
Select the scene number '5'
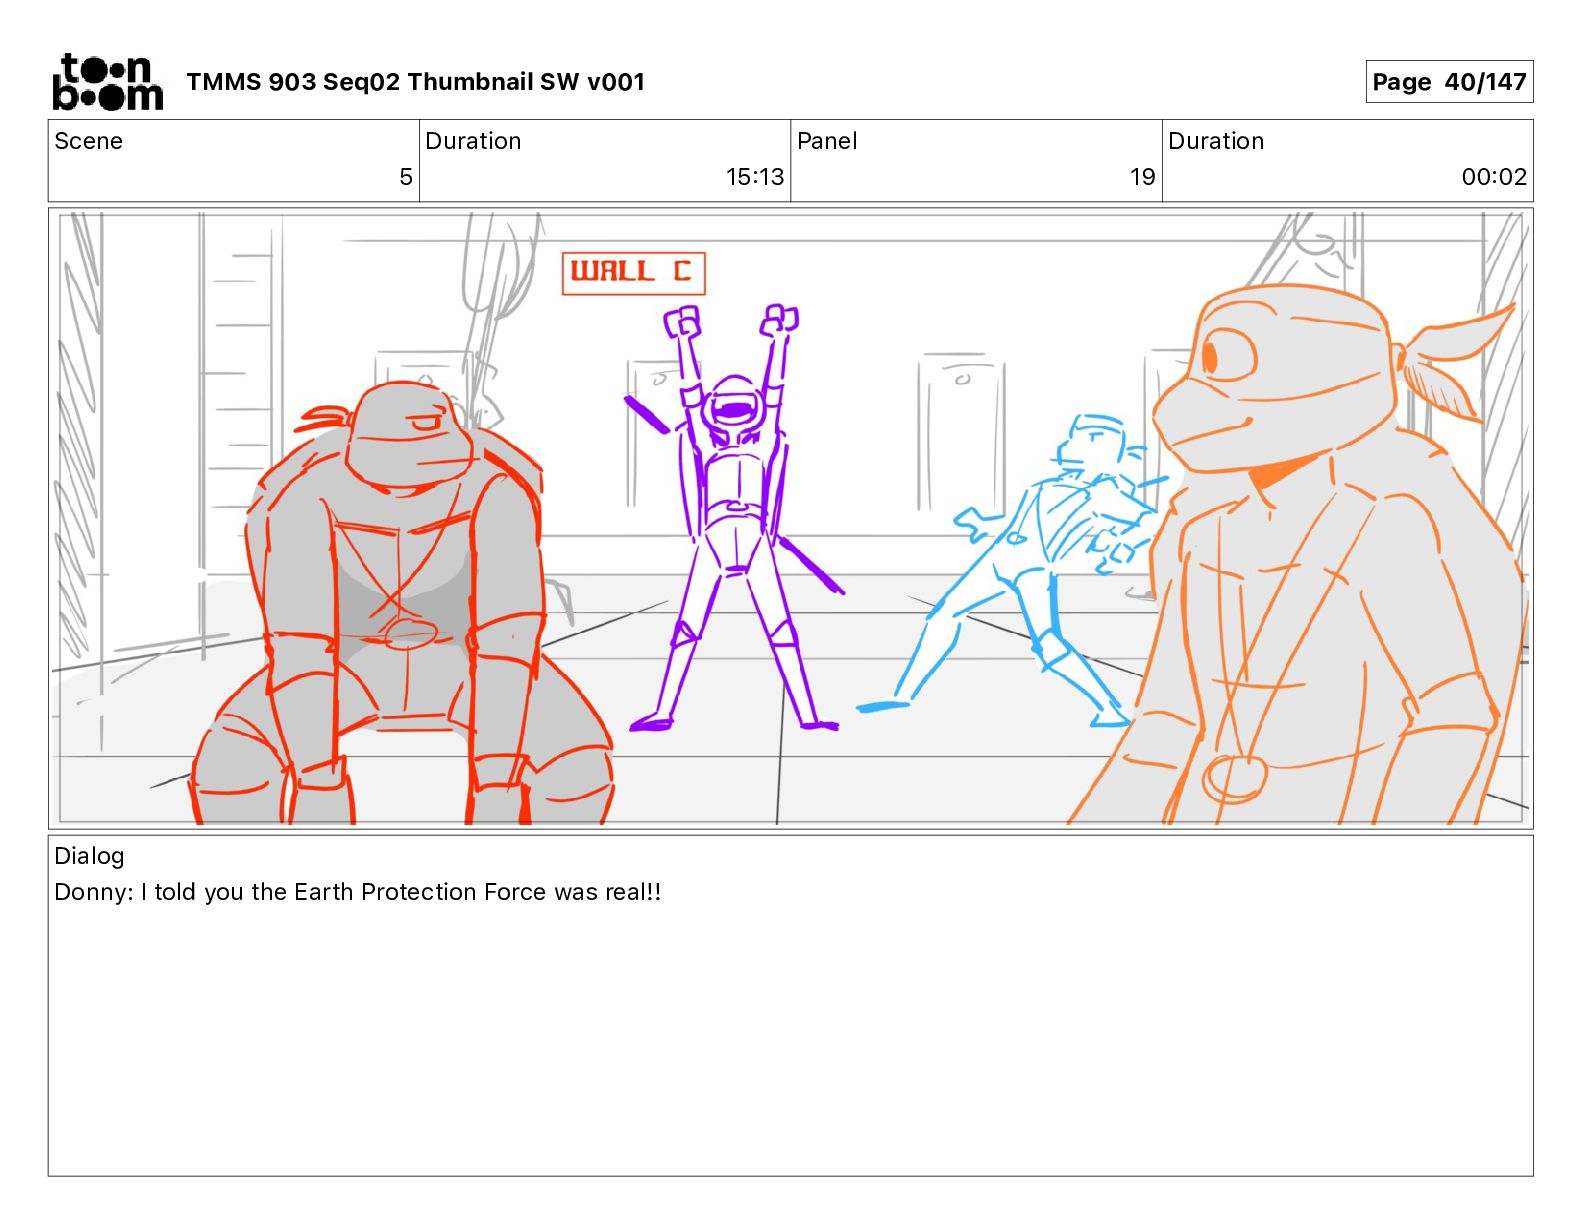[x=405, y=177]
